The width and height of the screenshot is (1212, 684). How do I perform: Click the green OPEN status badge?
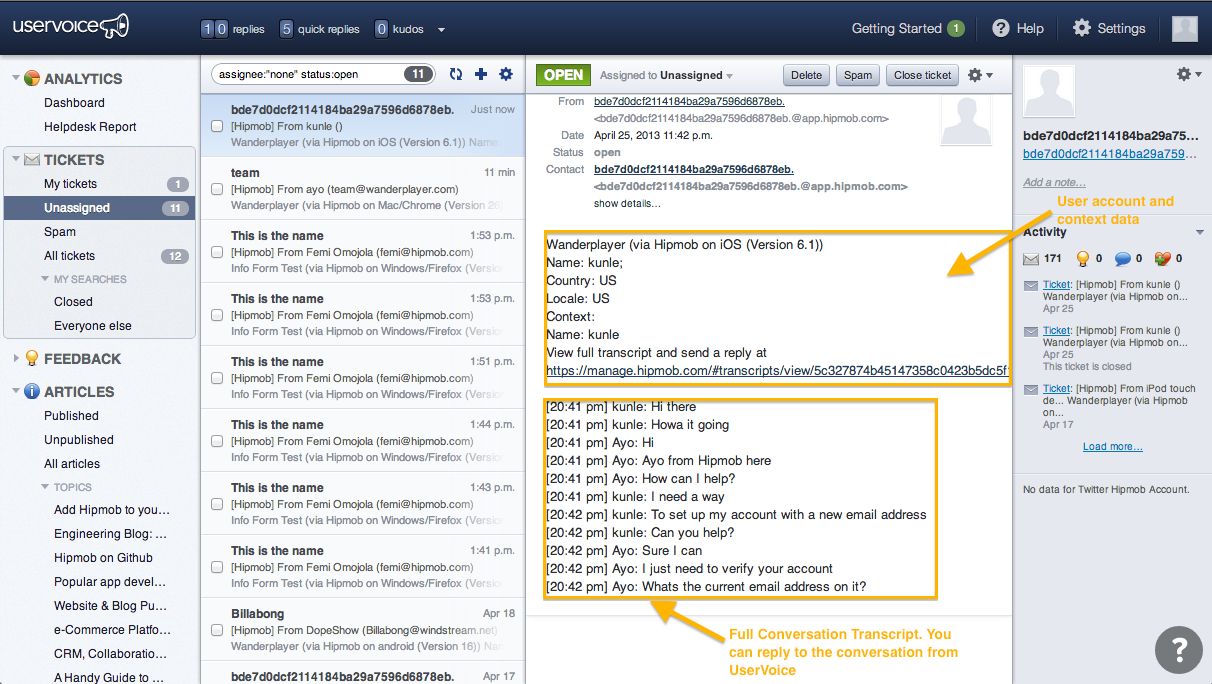(x=563, y=75)
